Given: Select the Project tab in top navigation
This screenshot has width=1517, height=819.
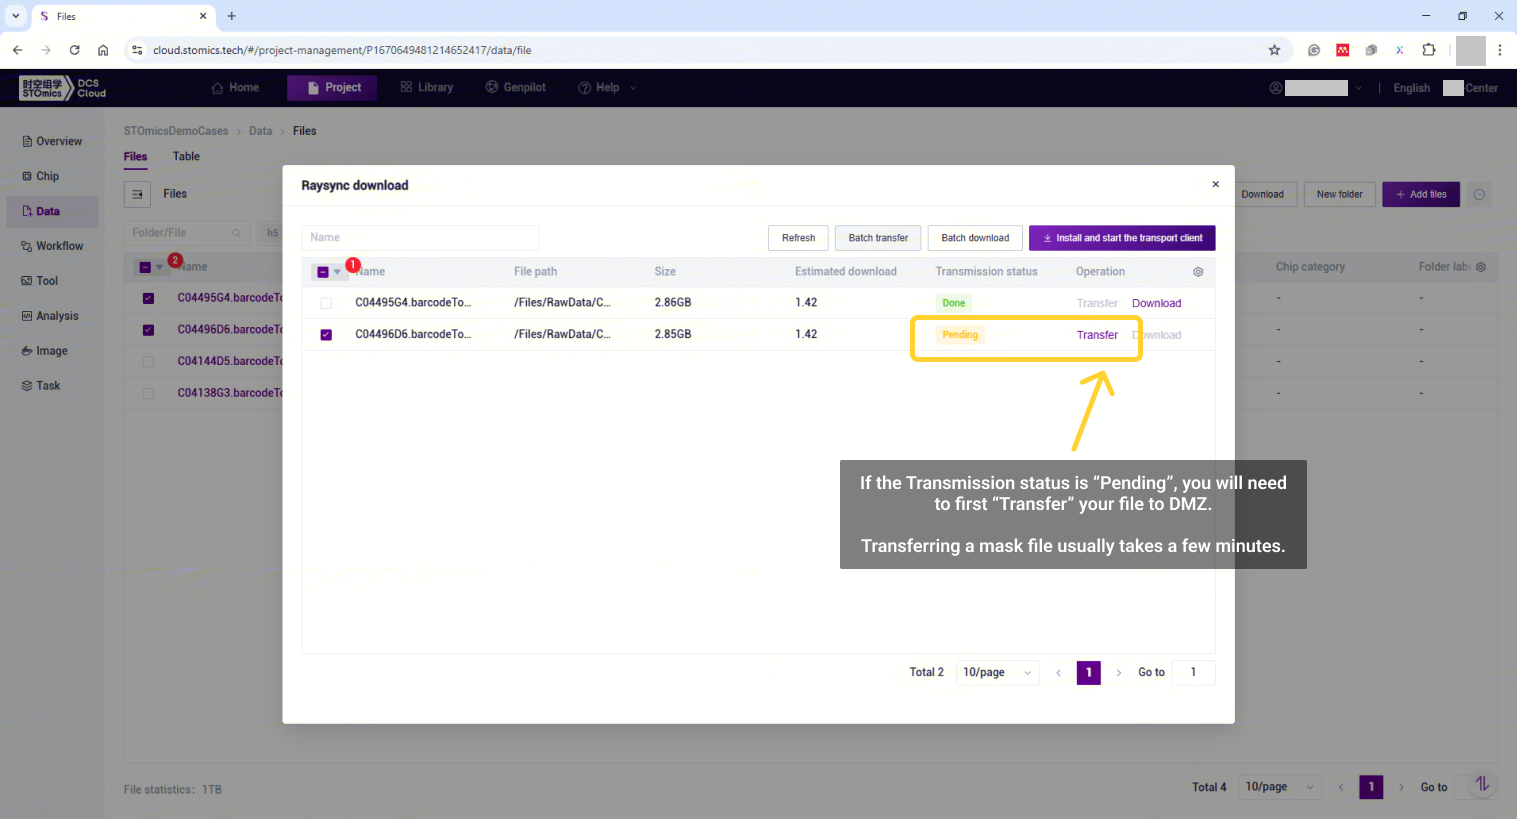Looking at the screenshot, I should point(333,88).
